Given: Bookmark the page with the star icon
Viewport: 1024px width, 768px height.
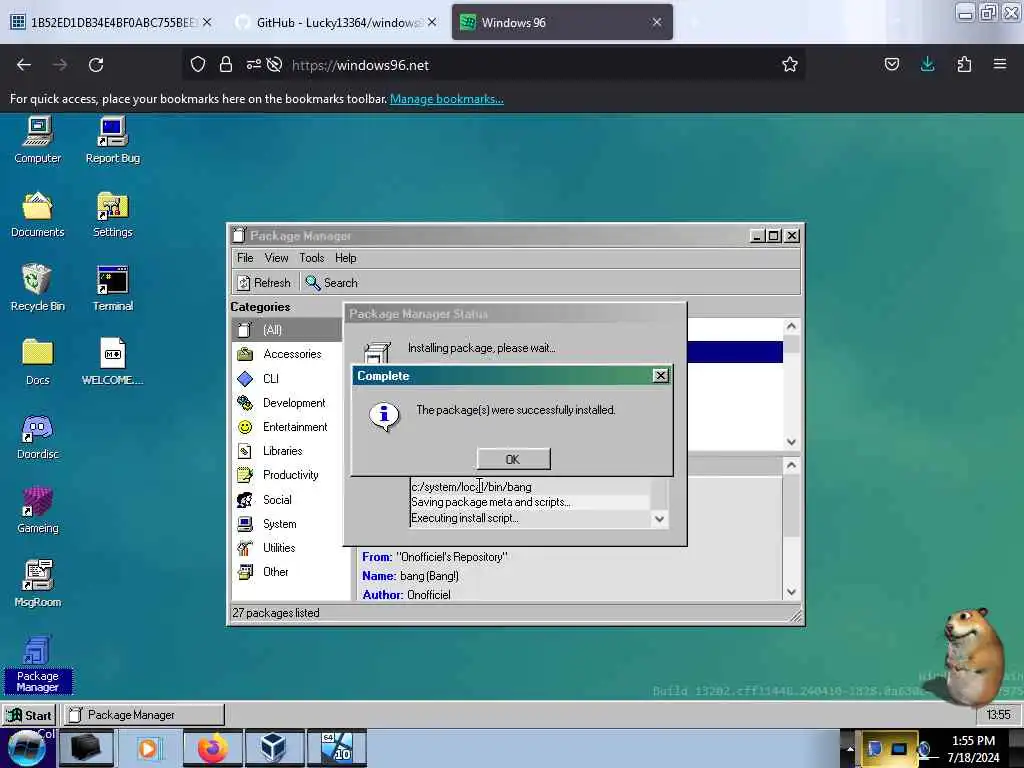Looking at the screenshot, I should 790,65.
